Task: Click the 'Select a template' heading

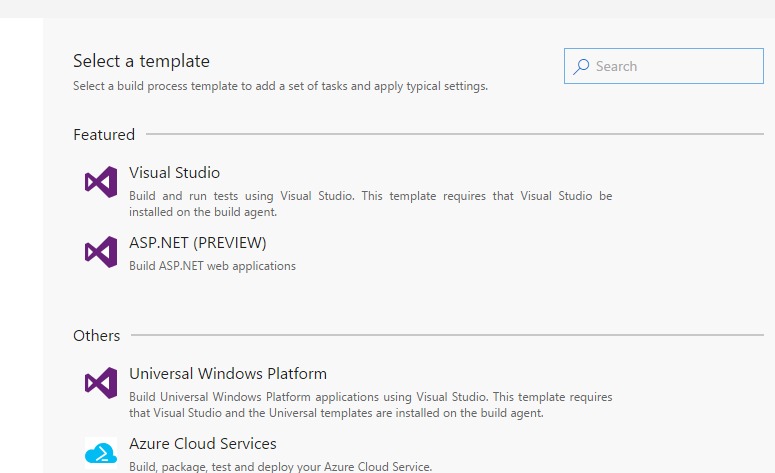Action: [141, 61]
